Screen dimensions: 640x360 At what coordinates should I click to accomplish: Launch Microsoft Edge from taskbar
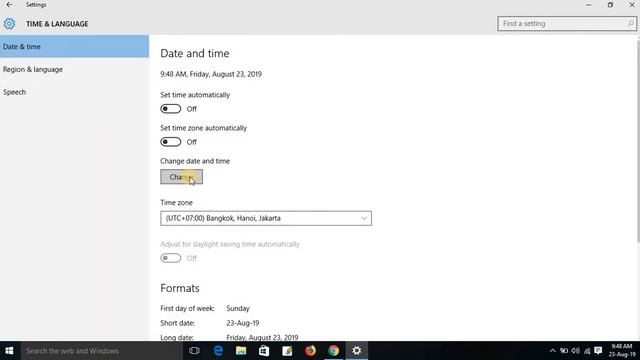[x=218, y=351]
